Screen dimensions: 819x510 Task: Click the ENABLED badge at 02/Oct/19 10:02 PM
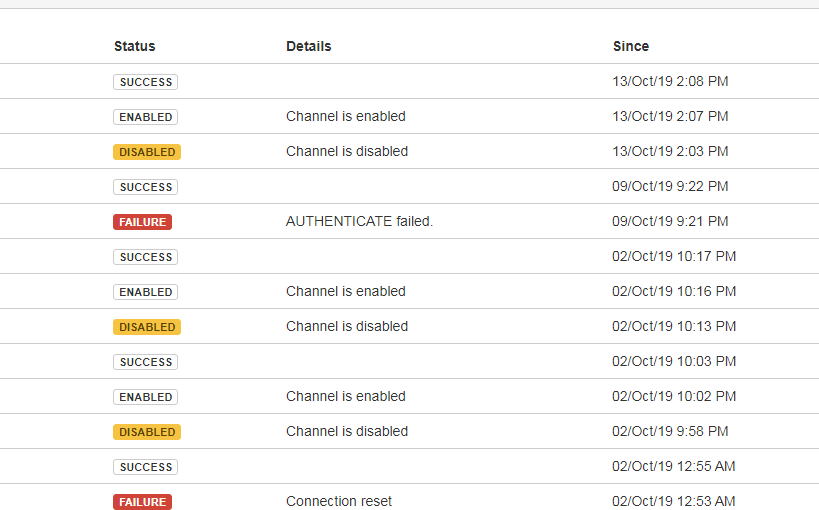click(x=146, y=397)
